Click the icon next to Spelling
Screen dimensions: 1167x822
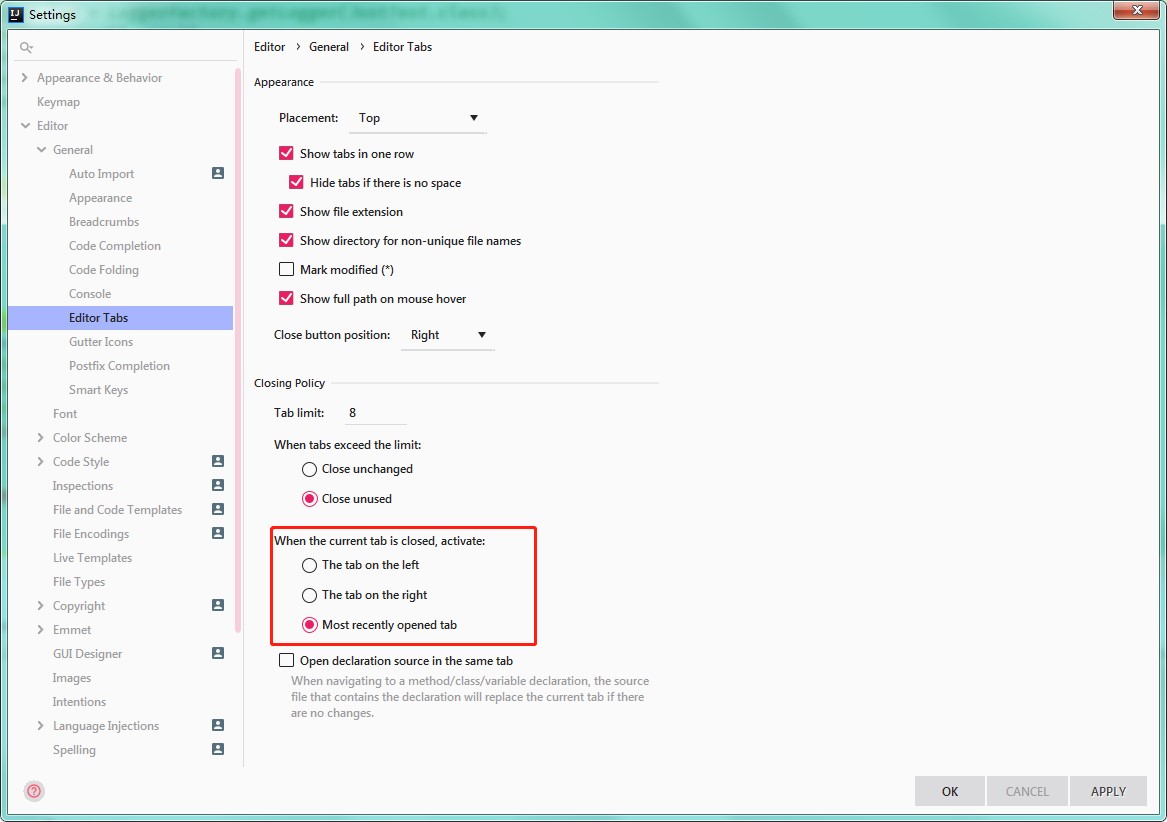click(x=217, y=749)
